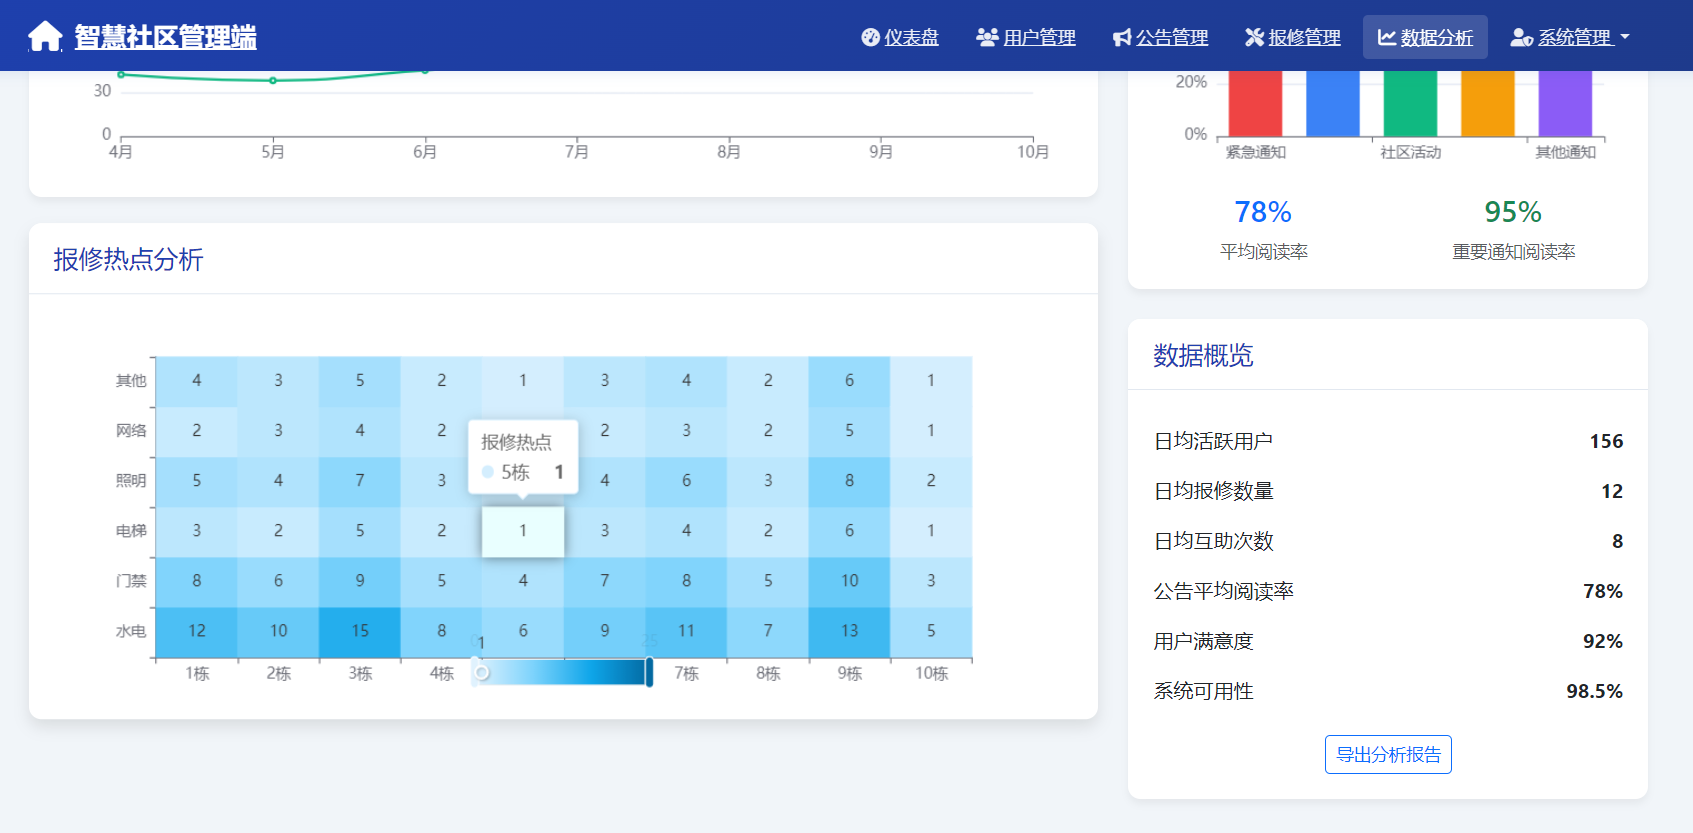This screenshot has height=833, width=1693.
Task: Click the 系统可用性 value 98.5%
Action: pos(1595,691)
